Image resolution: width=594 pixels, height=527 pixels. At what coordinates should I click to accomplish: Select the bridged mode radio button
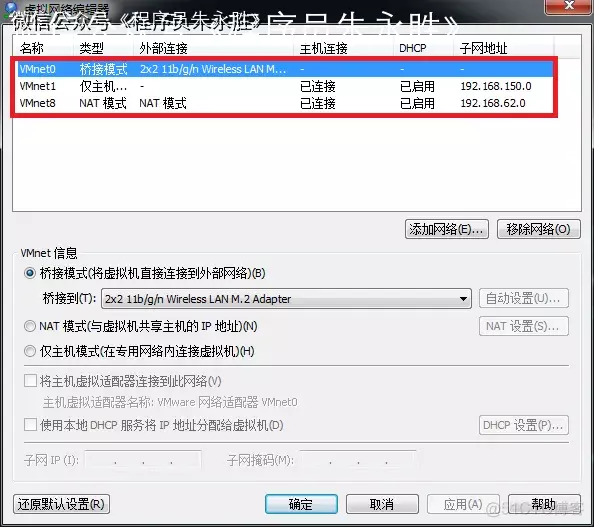(30, 273)
